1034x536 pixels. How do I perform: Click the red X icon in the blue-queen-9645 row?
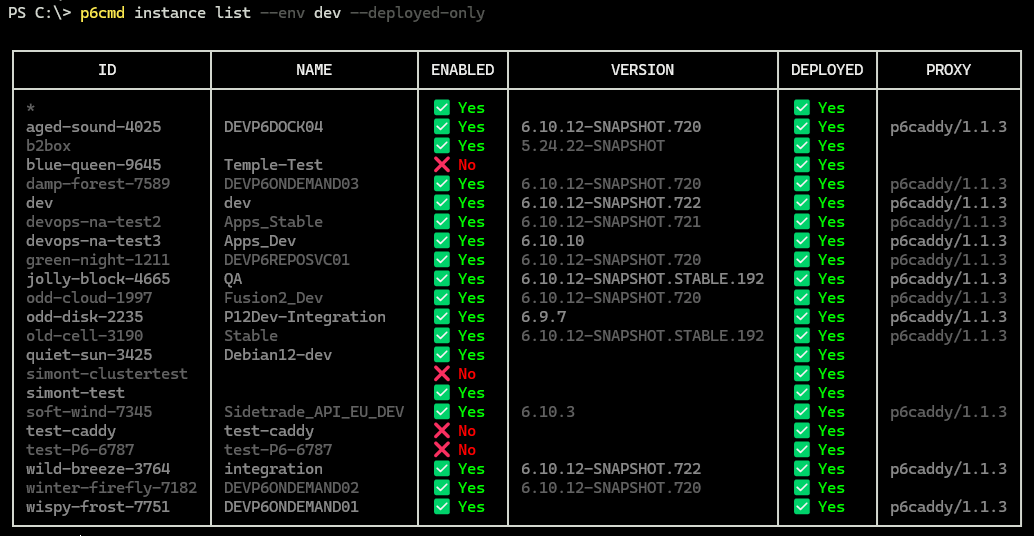tap(442, 165)
